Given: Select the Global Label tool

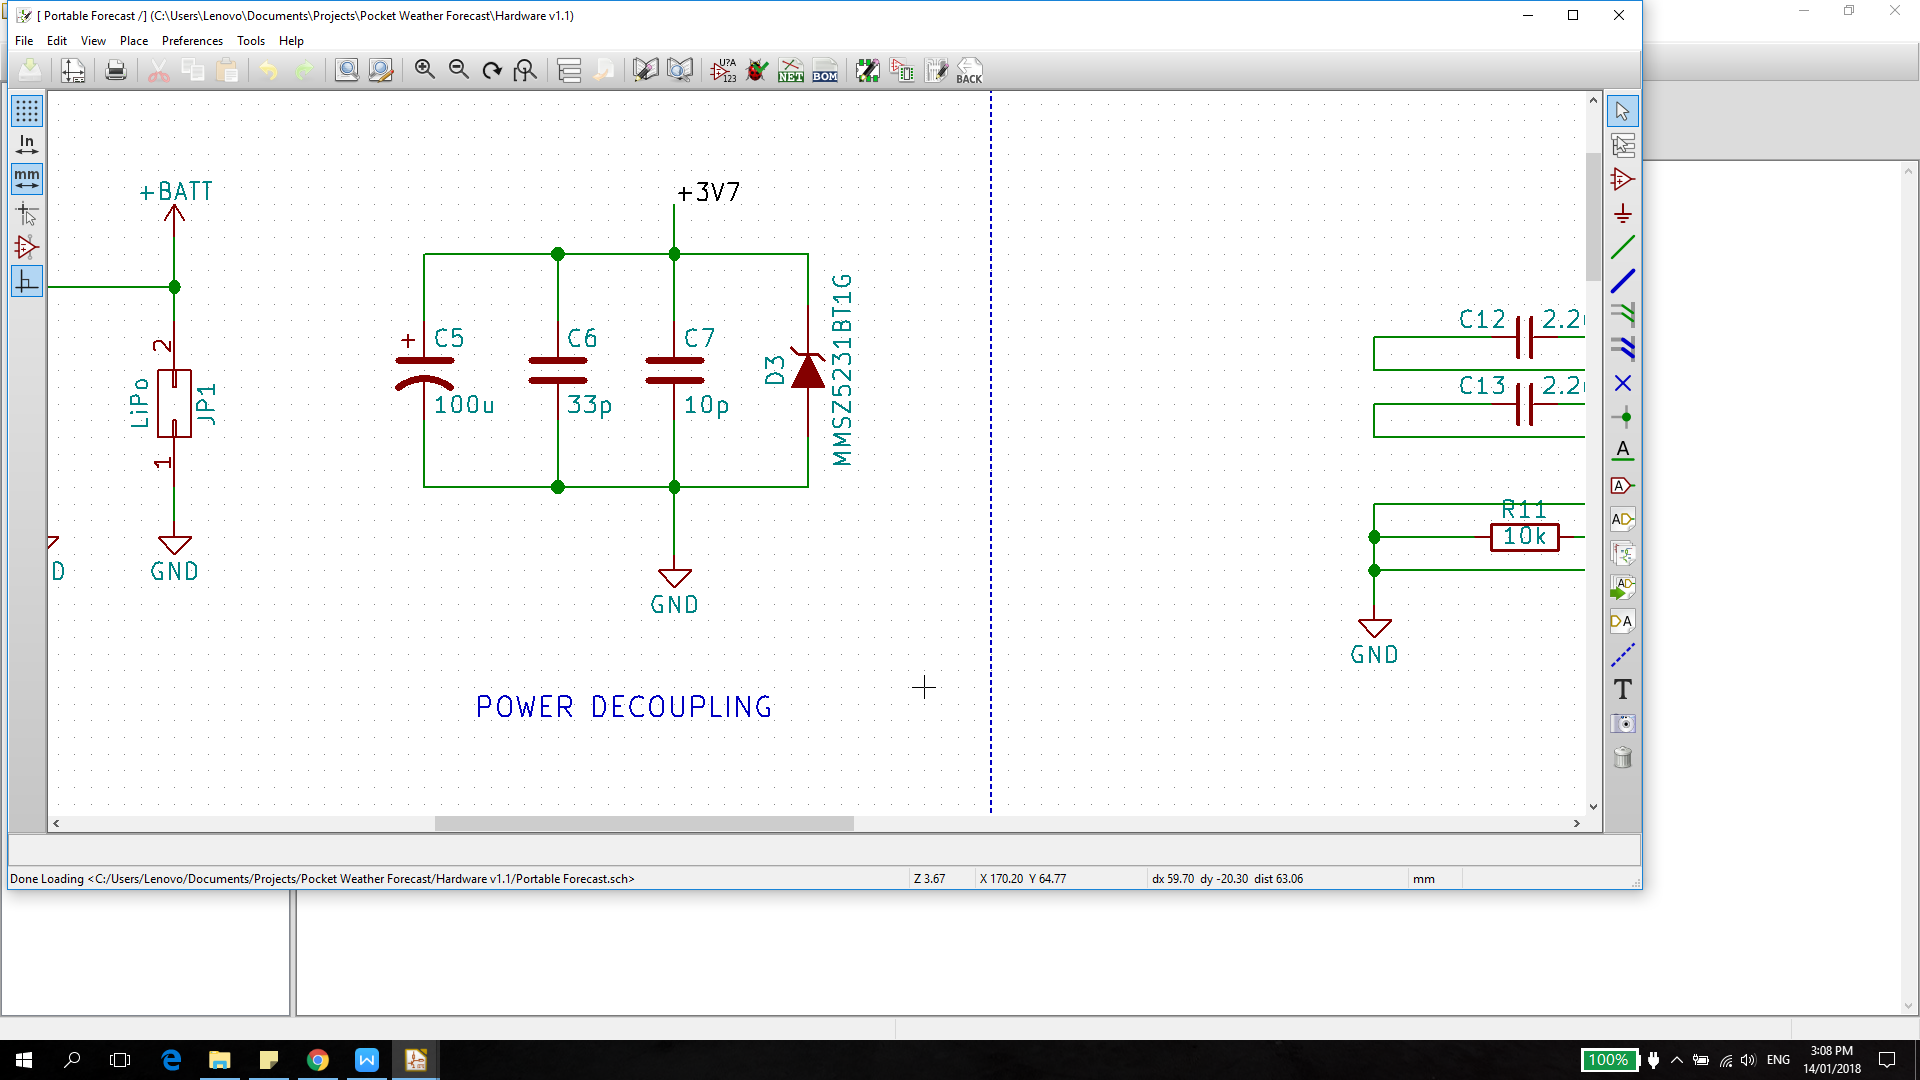Looking at the screenshot, I should (1622, 485).
